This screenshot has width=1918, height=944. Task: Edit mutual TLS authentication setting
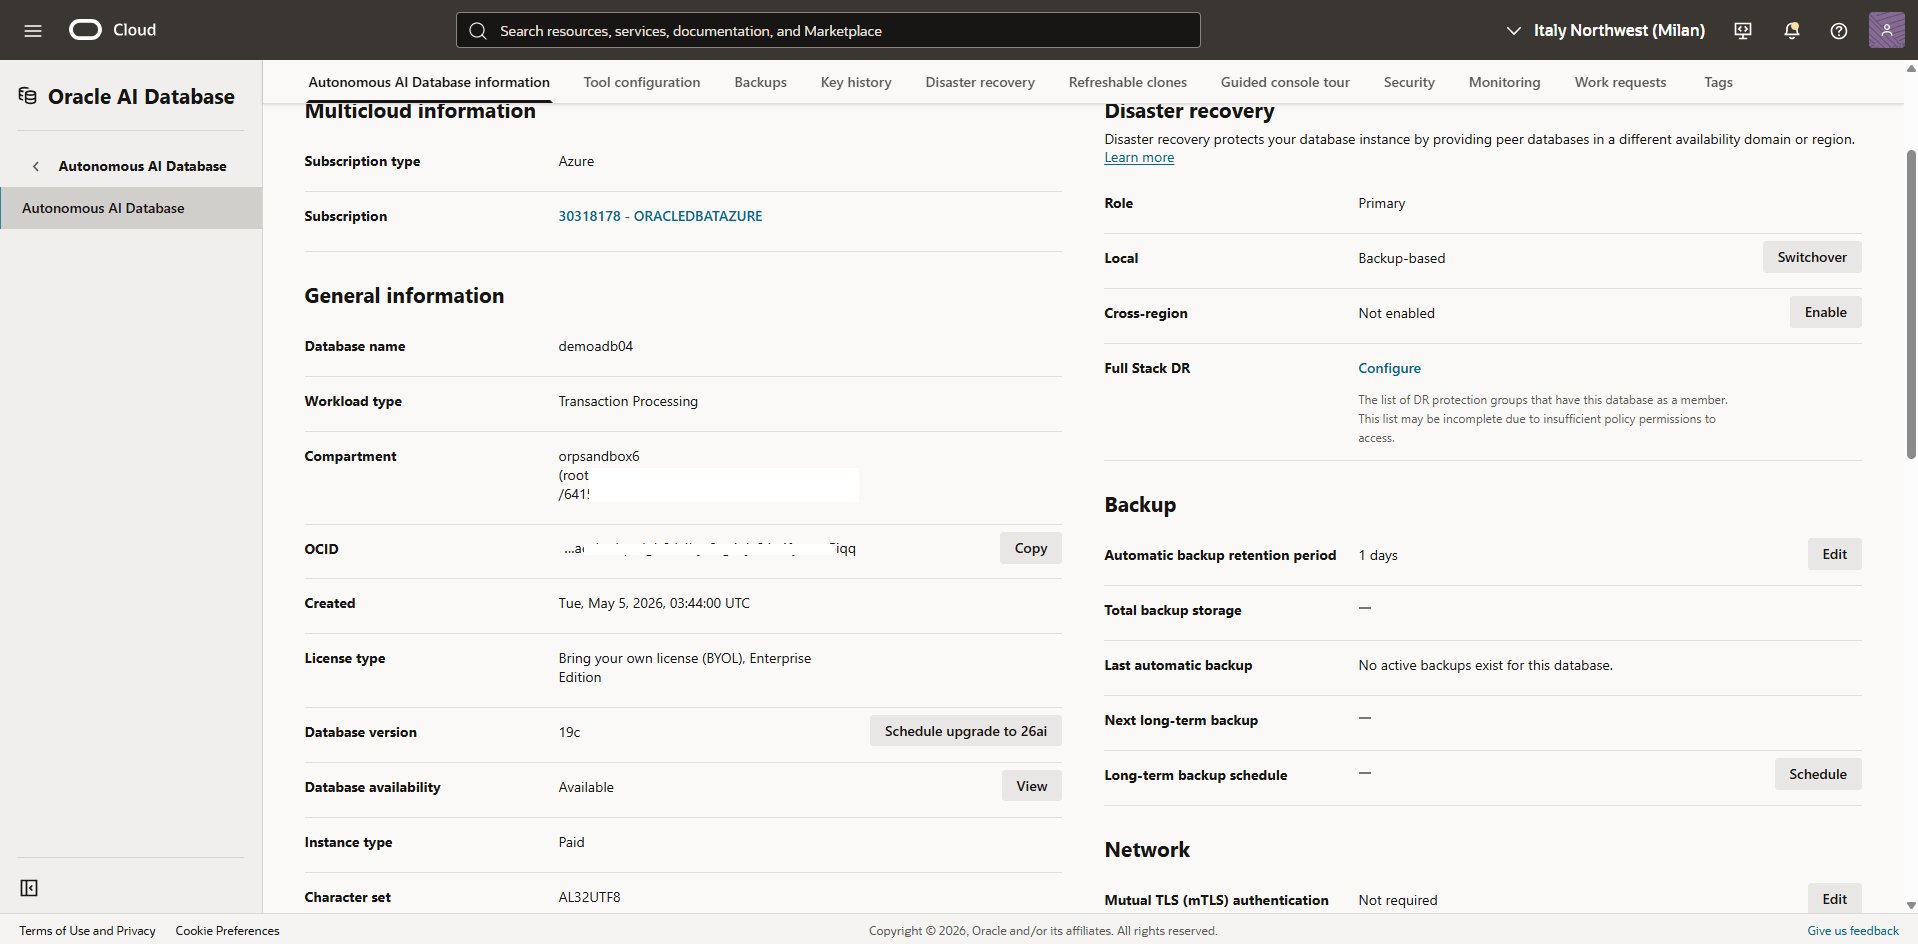pos(1834,898)
